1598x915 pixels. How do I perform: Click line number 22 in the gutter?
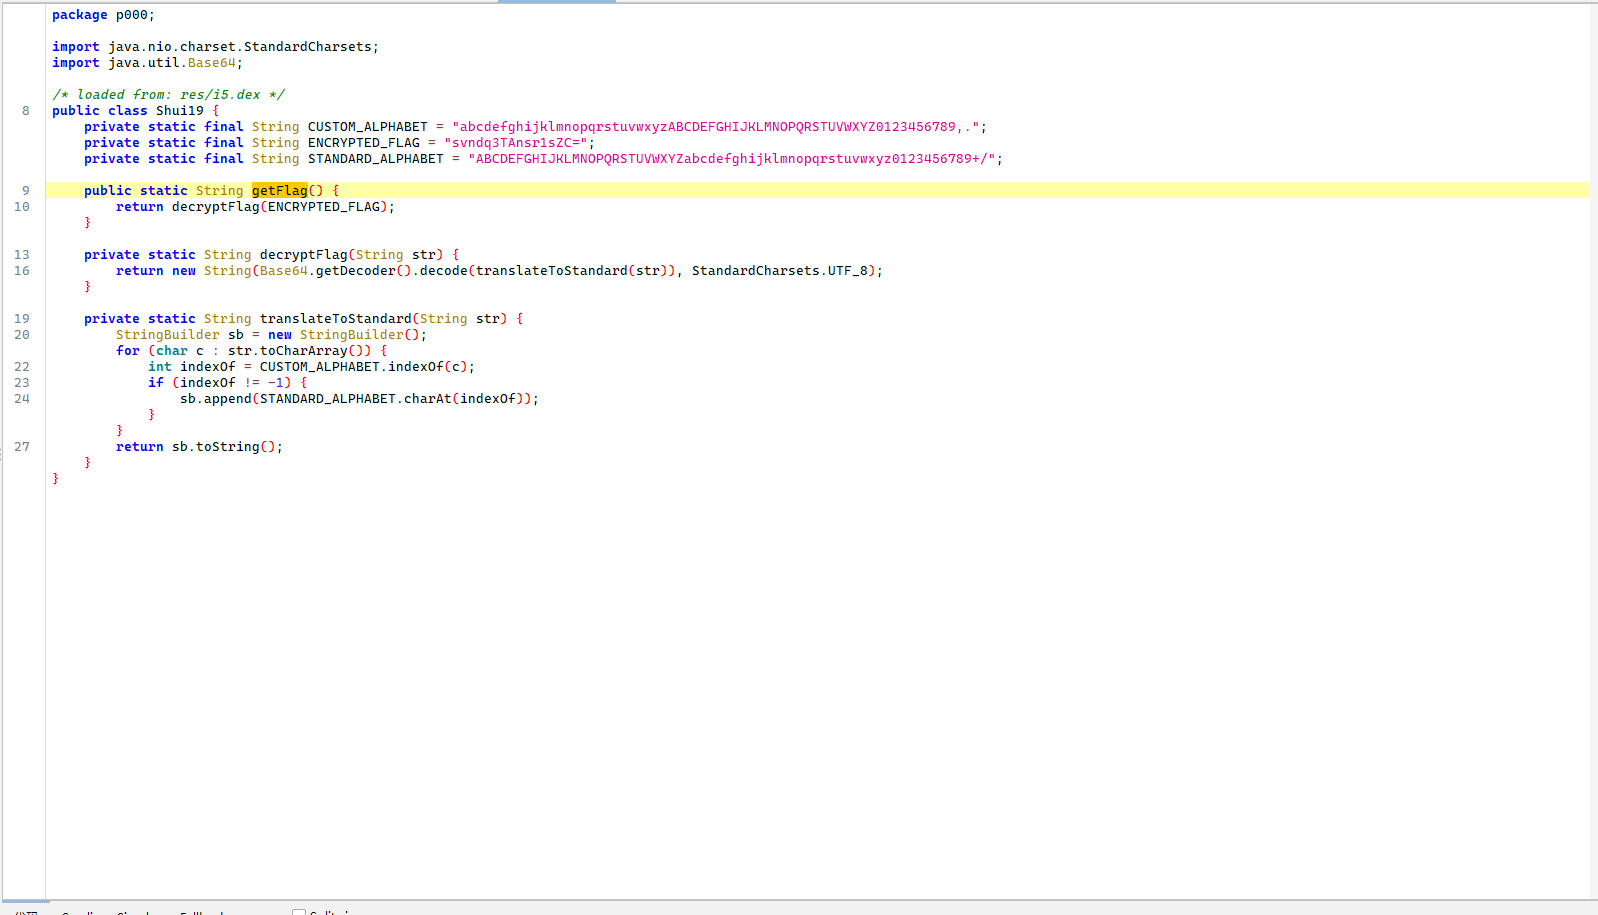coord(22,366)
